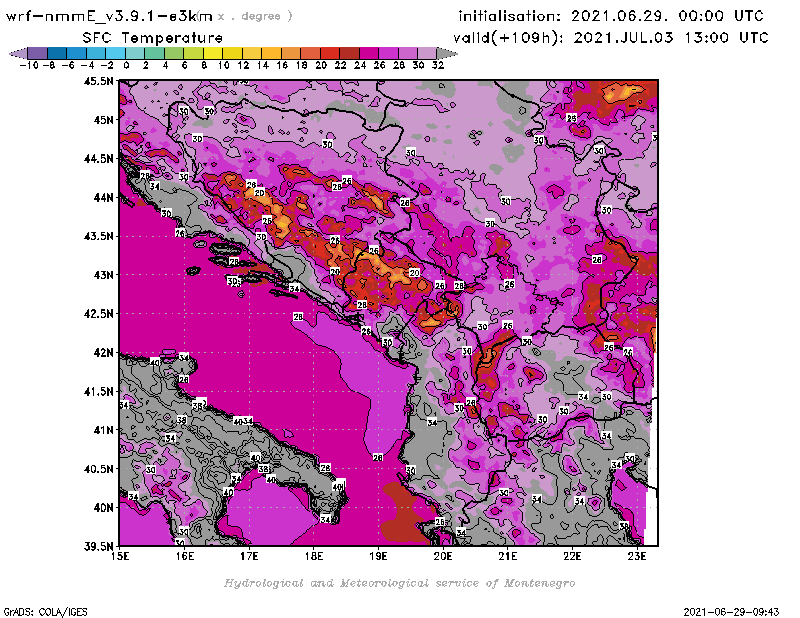The image size is (800, 618).
Task: Click the orange swatch between 14 and 16
Action: (x=271, y=53)
